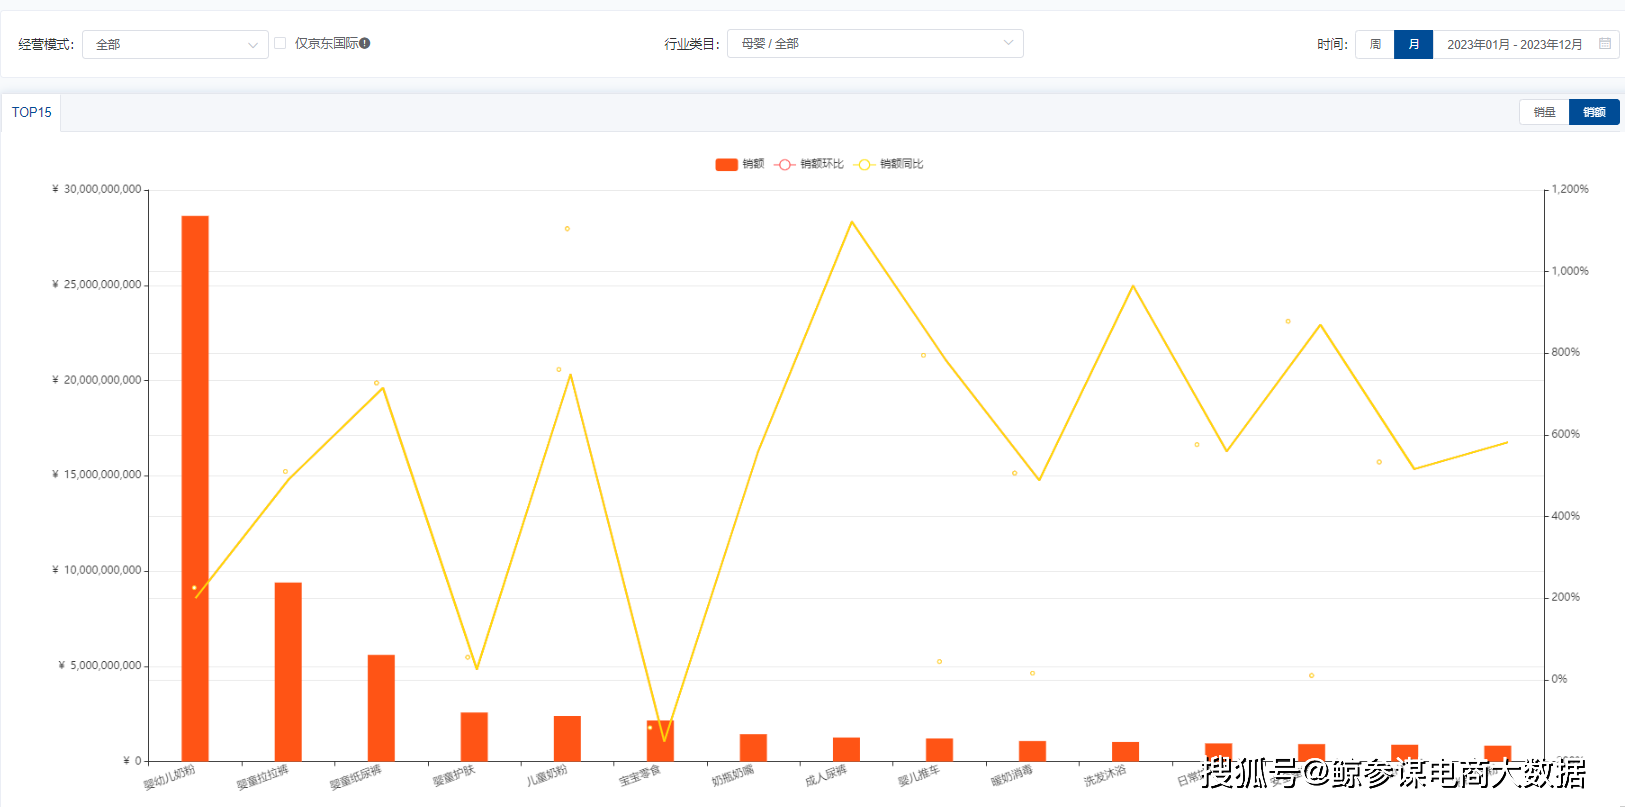This screenshot has height=807, width=1625.
Task: Click the 婴幼儿奶粉 axis label
Action: tap(169, 777)
